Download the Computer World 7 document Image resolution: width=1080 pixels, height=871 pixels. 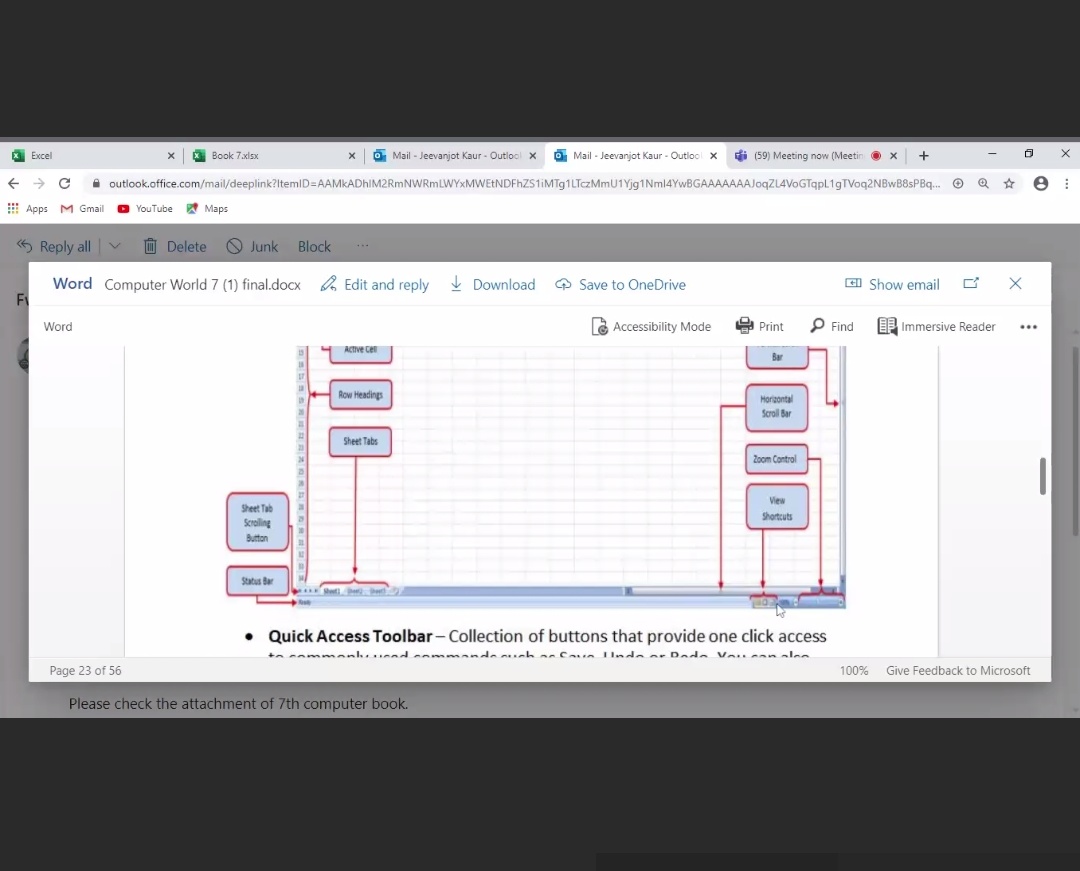pyautogui.click(x=492, y=284)
